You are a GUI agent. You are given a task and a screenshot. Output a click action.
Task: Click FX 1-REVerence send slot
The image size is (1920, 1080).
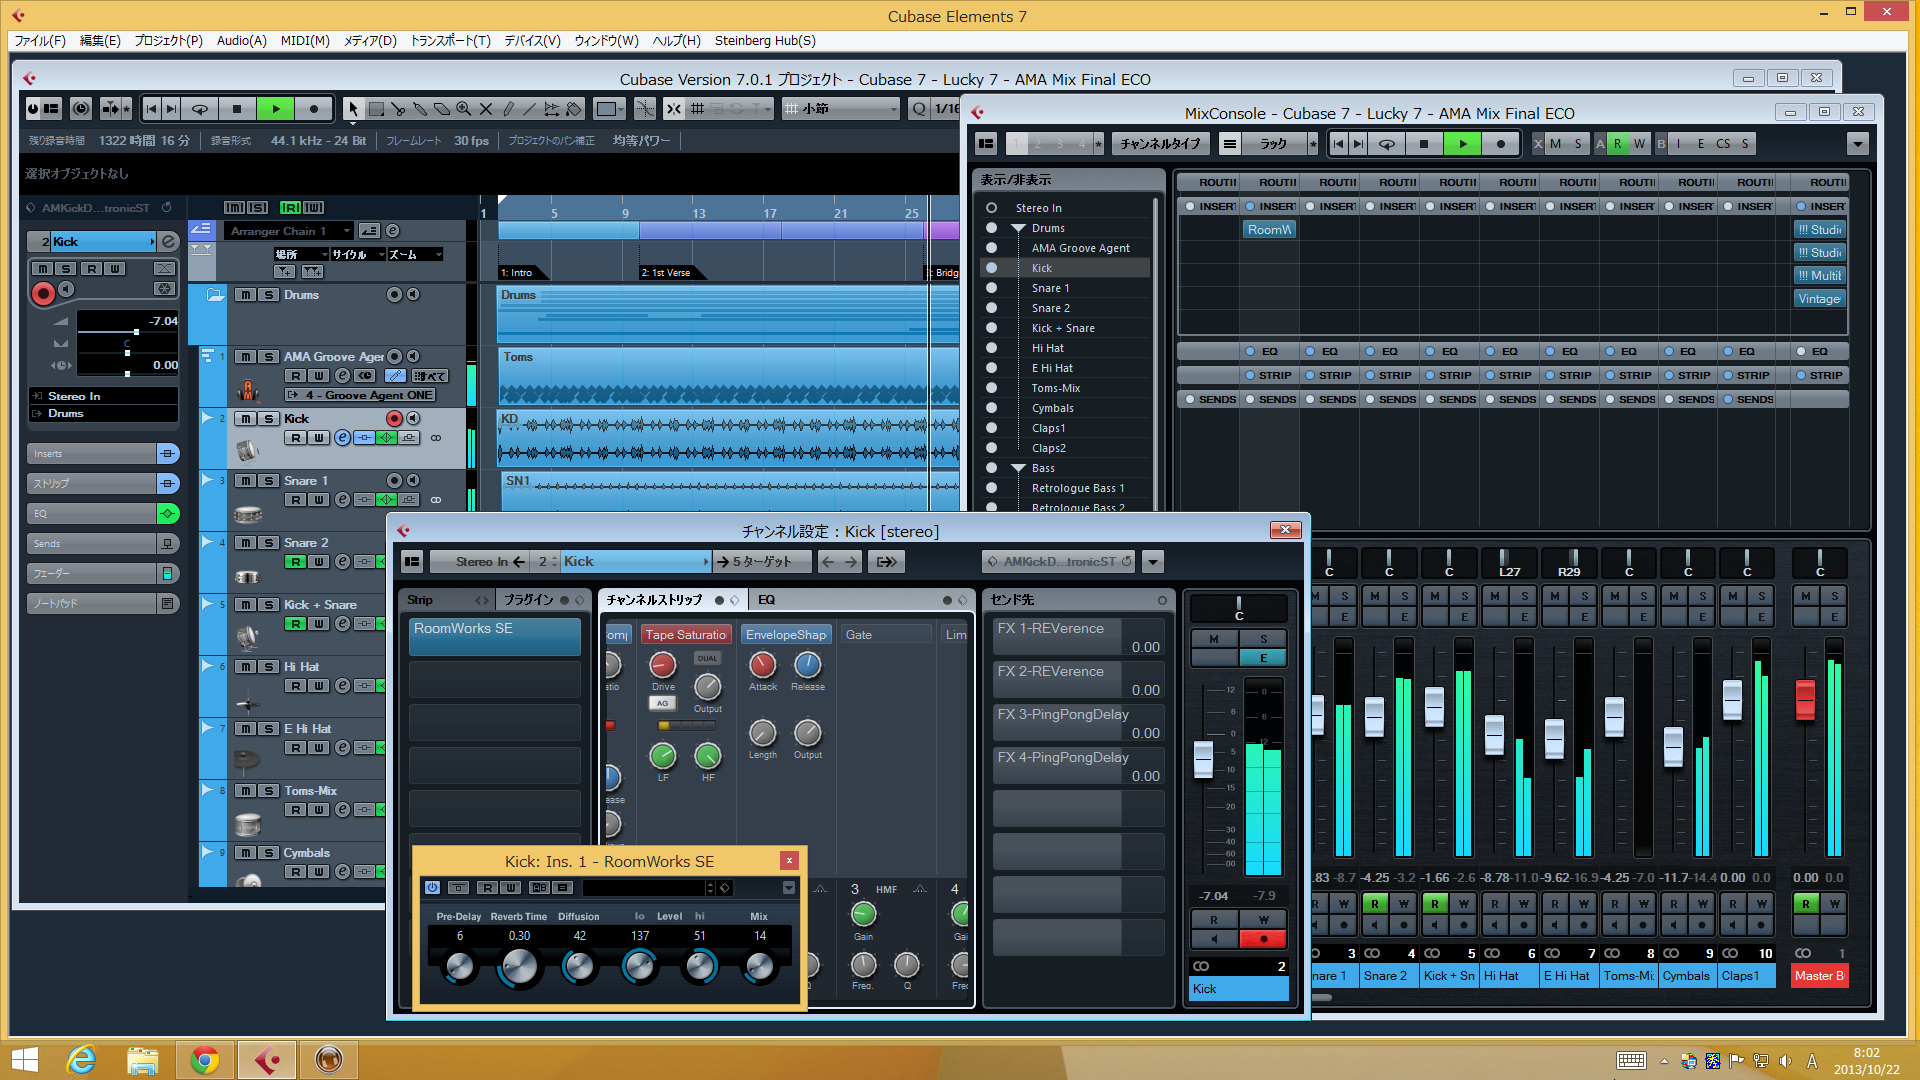pyautogui.click(x=1079, y=638)
